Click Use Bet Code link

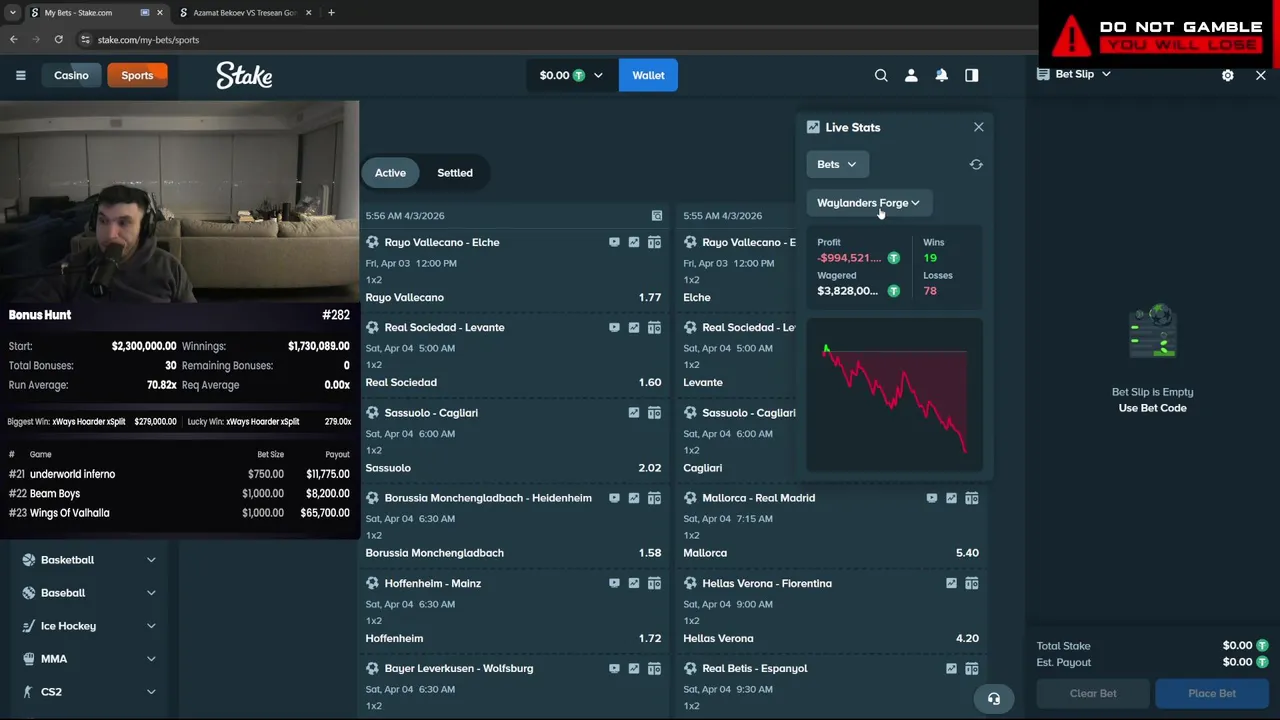1152,408
